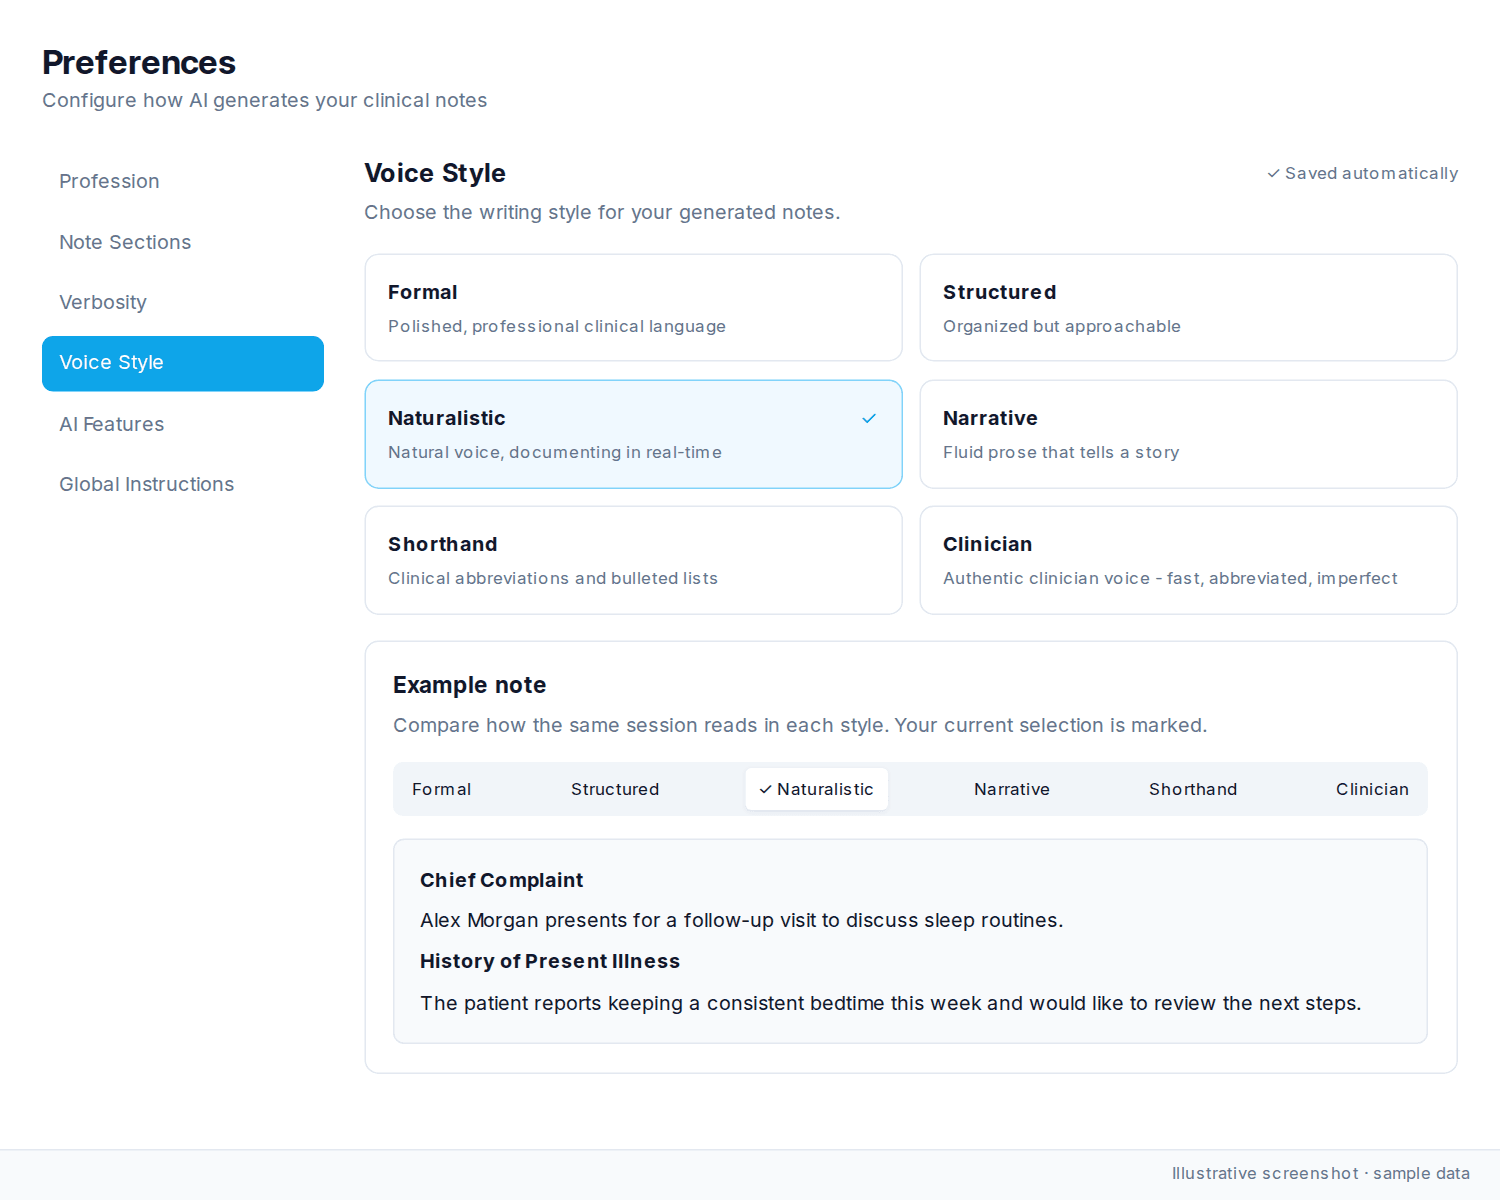Image resolution: width=1500 pixels, height=1200 pixels.
Task: Click the History of Present Illness heading
Action: pos(550,961)
